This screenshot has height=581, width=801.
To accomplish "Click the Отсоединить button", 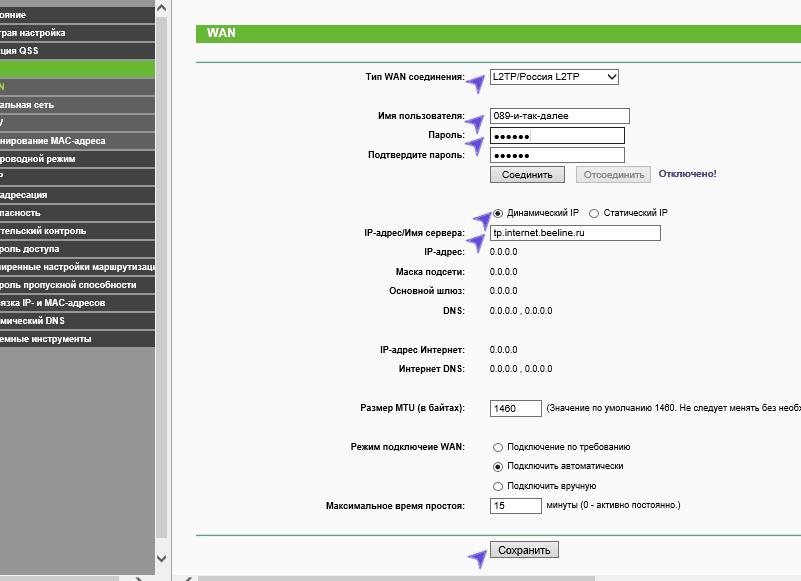I will [612, 174].
